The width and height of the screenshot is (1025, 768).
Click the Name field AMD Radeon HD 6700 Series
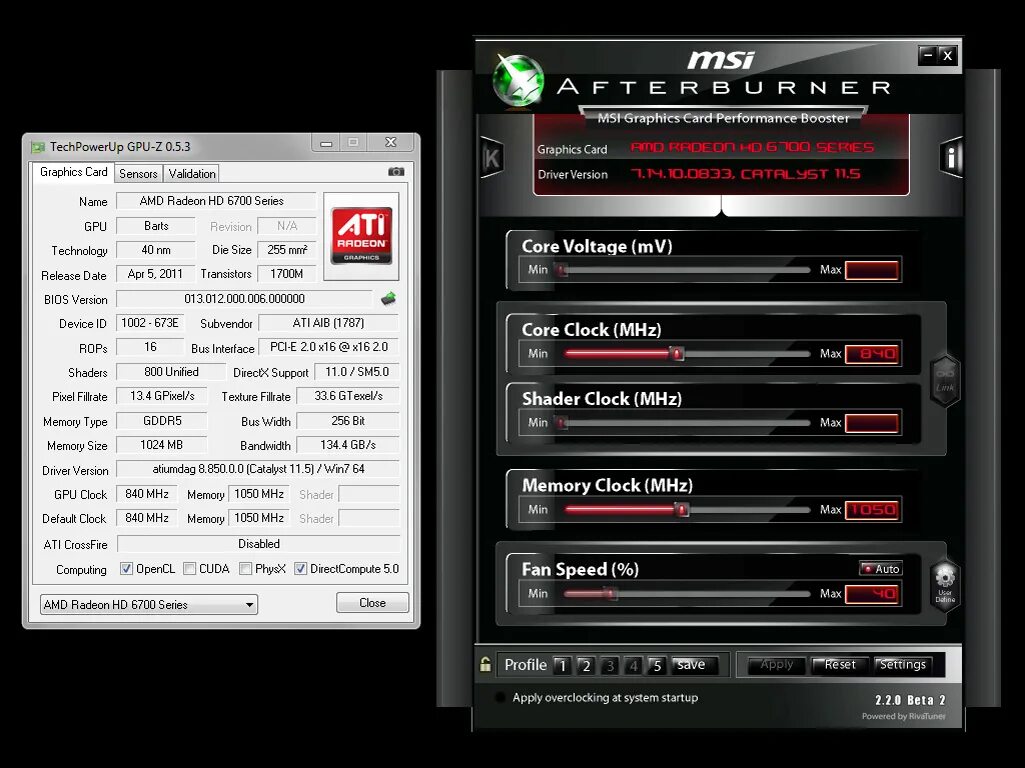(x=216, y=201)
